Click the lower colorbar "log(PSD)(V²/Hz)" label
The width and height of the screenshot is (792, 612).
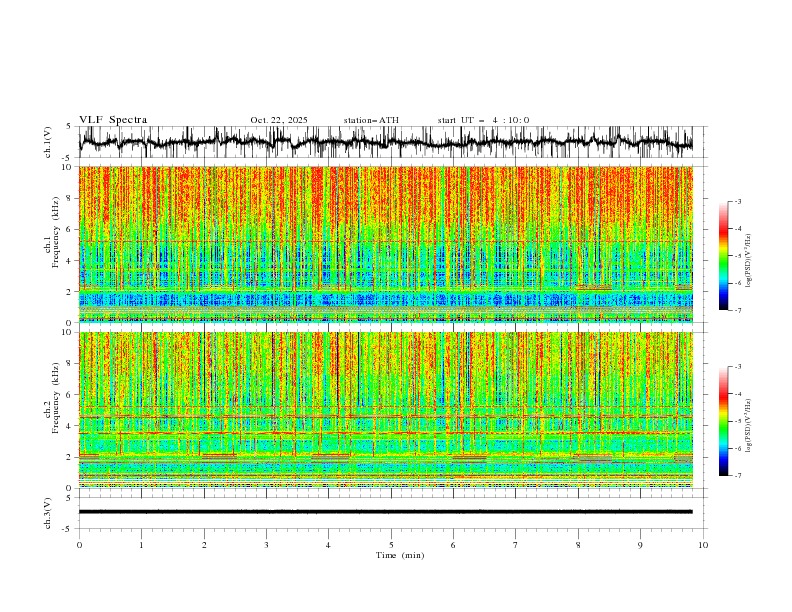click(748, 426)
